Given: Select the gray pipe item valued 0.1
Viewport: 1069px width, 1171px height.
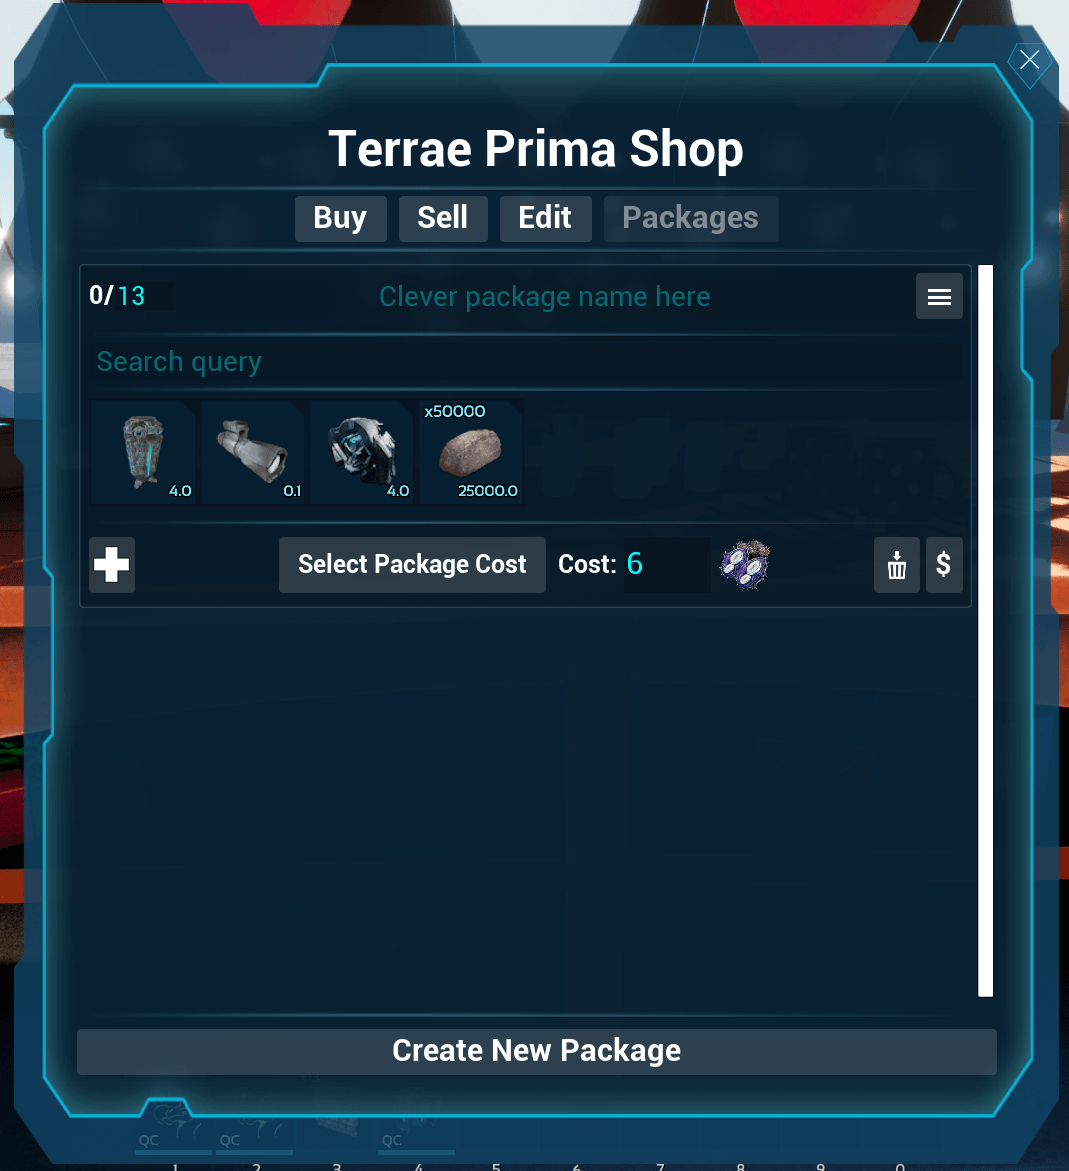Looking at the screenshot, I should (x=252, y=453).
